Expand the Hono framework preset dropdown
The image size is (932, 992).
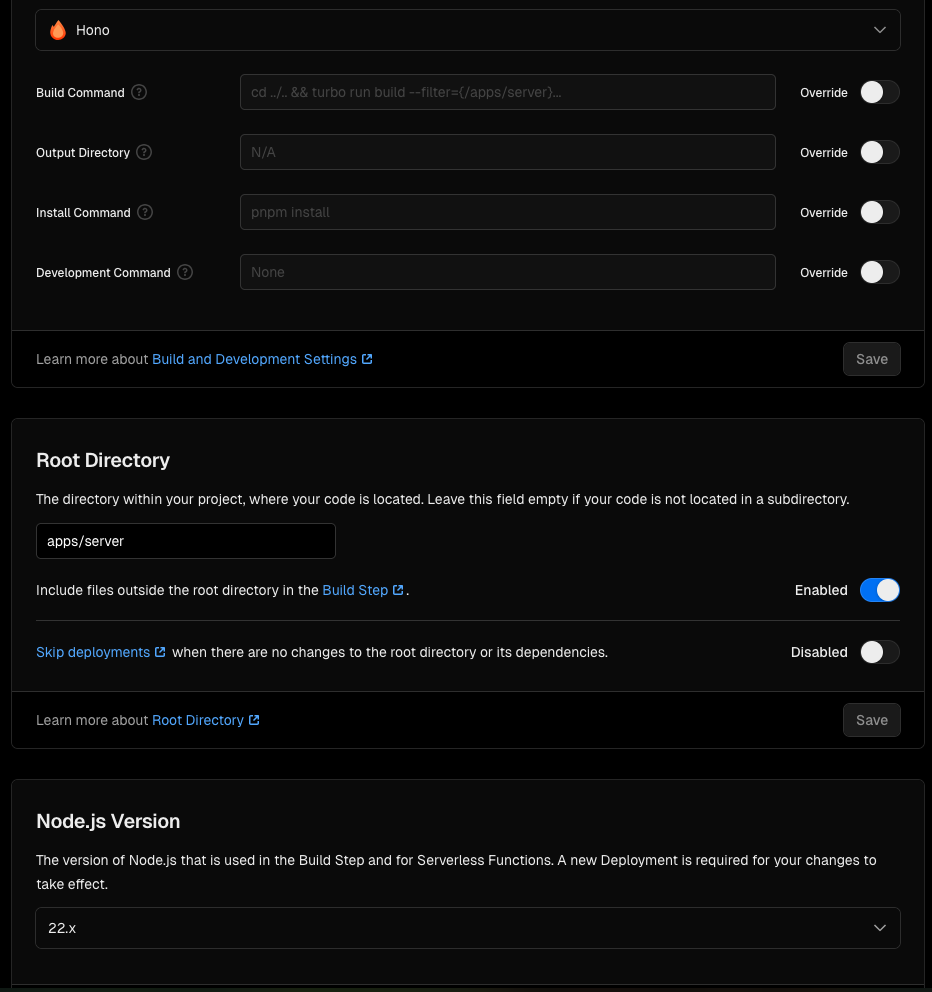point(468,30)
